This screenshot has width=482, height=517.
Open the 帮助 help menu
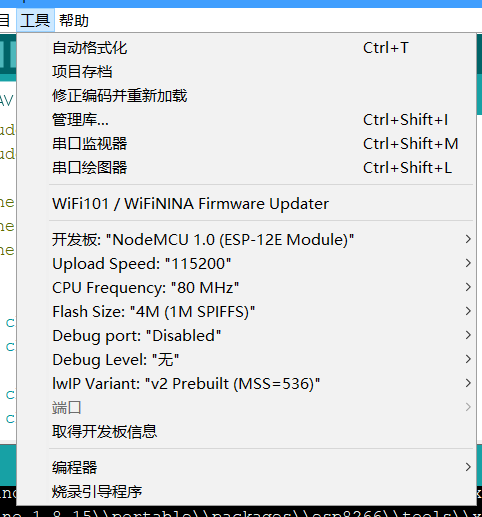pos(74,21)
